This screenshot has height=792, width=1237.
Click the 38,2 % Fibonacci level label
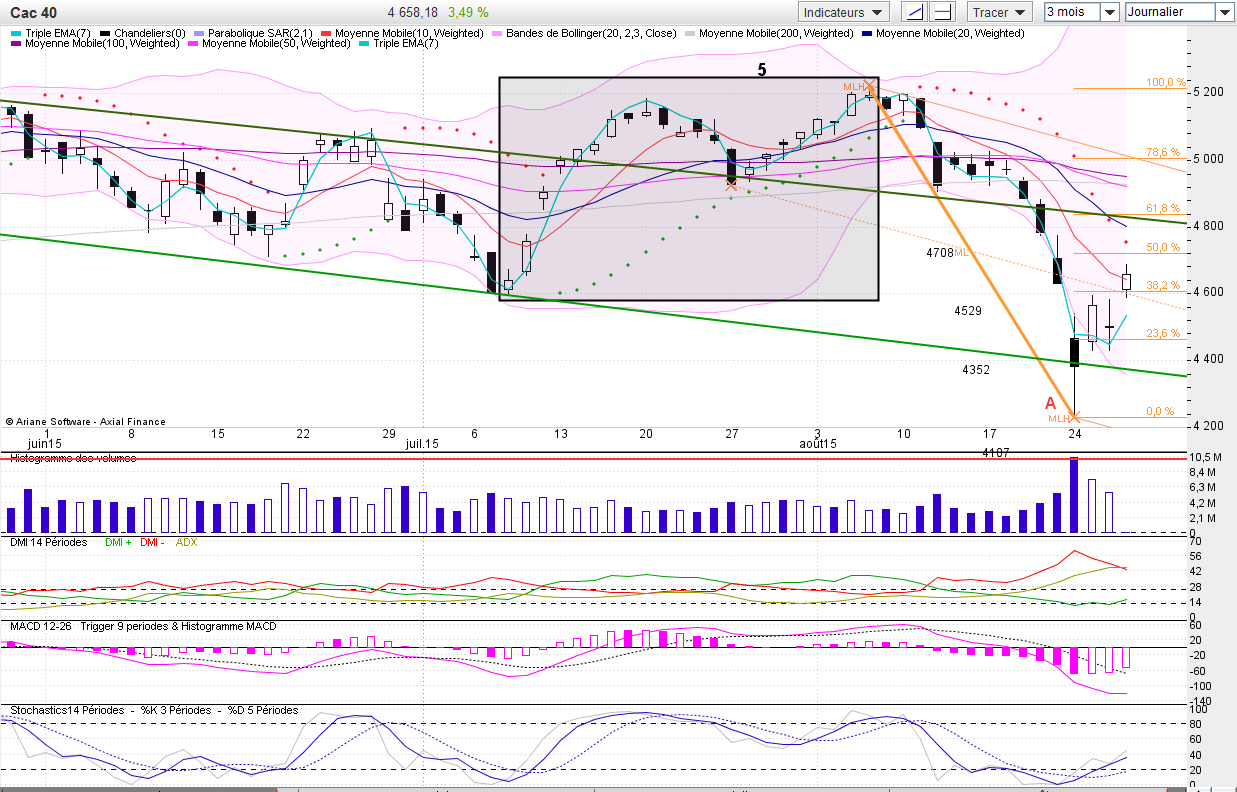click(1165, 285)
